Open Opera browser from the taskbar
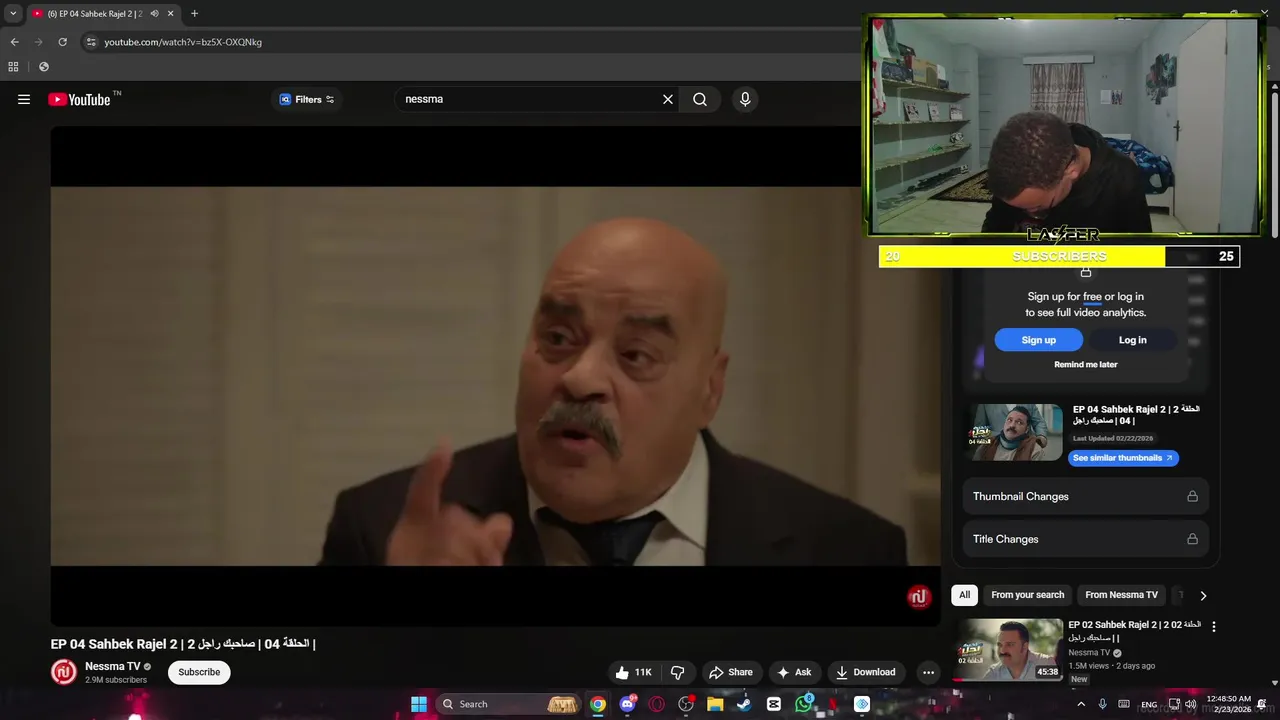 click(657, 704)
